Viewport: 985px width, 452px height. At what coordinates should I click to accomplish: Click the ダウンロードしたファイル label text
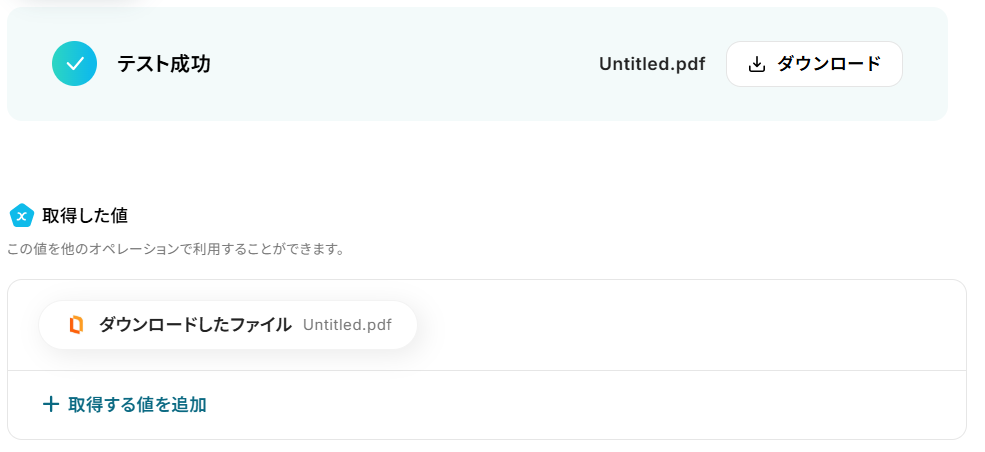(x=195, y=325)
